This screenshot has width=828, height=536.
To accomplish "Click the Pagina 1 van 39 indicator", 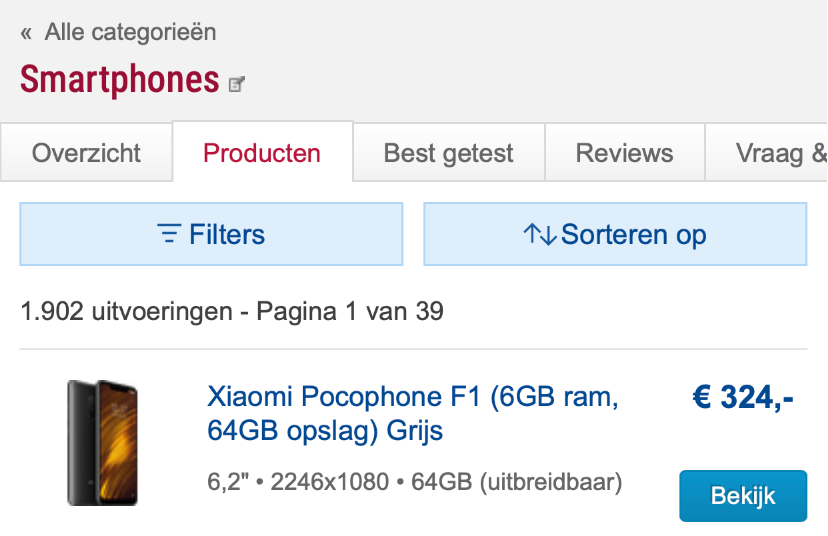I will 350,312.
